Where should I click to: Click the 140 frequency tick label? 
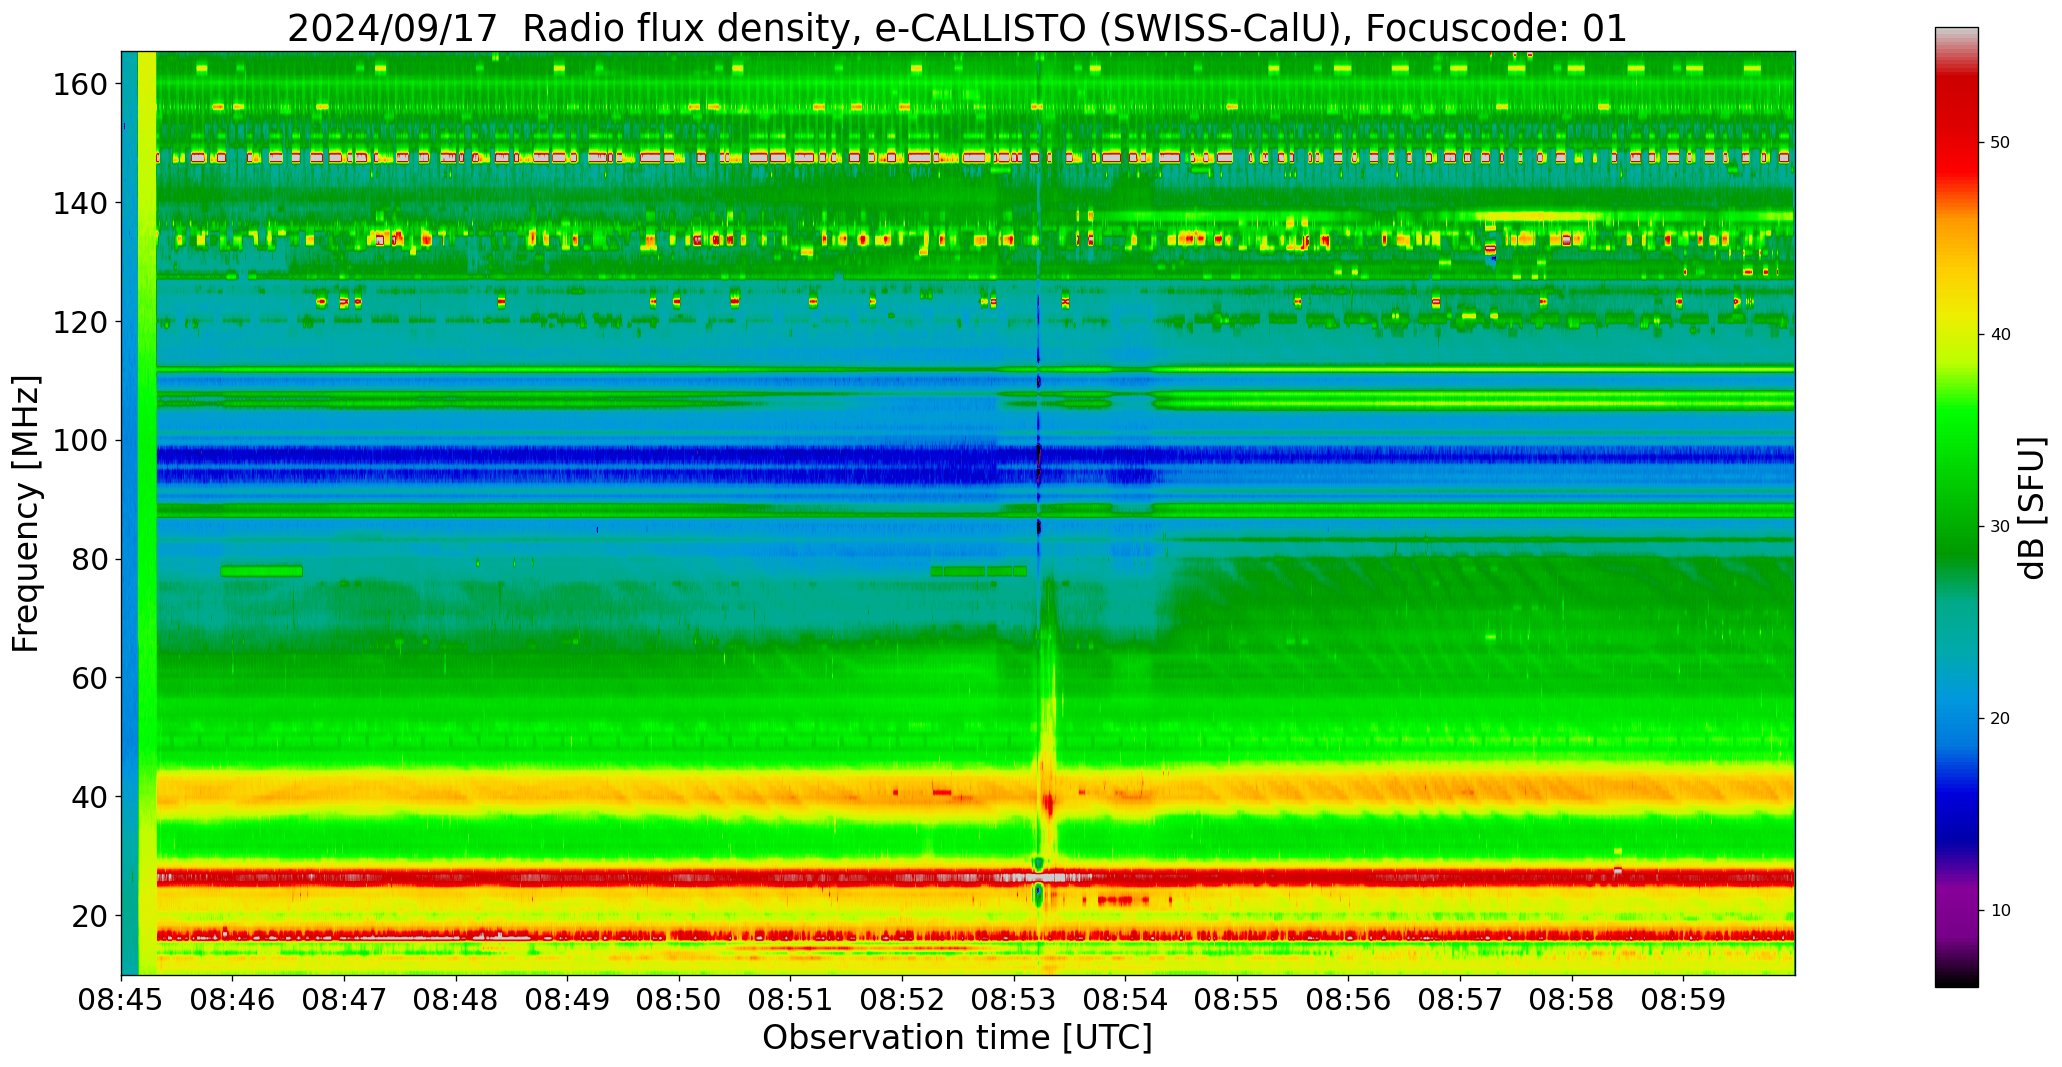pyautogui.click(x=80, y=203)
